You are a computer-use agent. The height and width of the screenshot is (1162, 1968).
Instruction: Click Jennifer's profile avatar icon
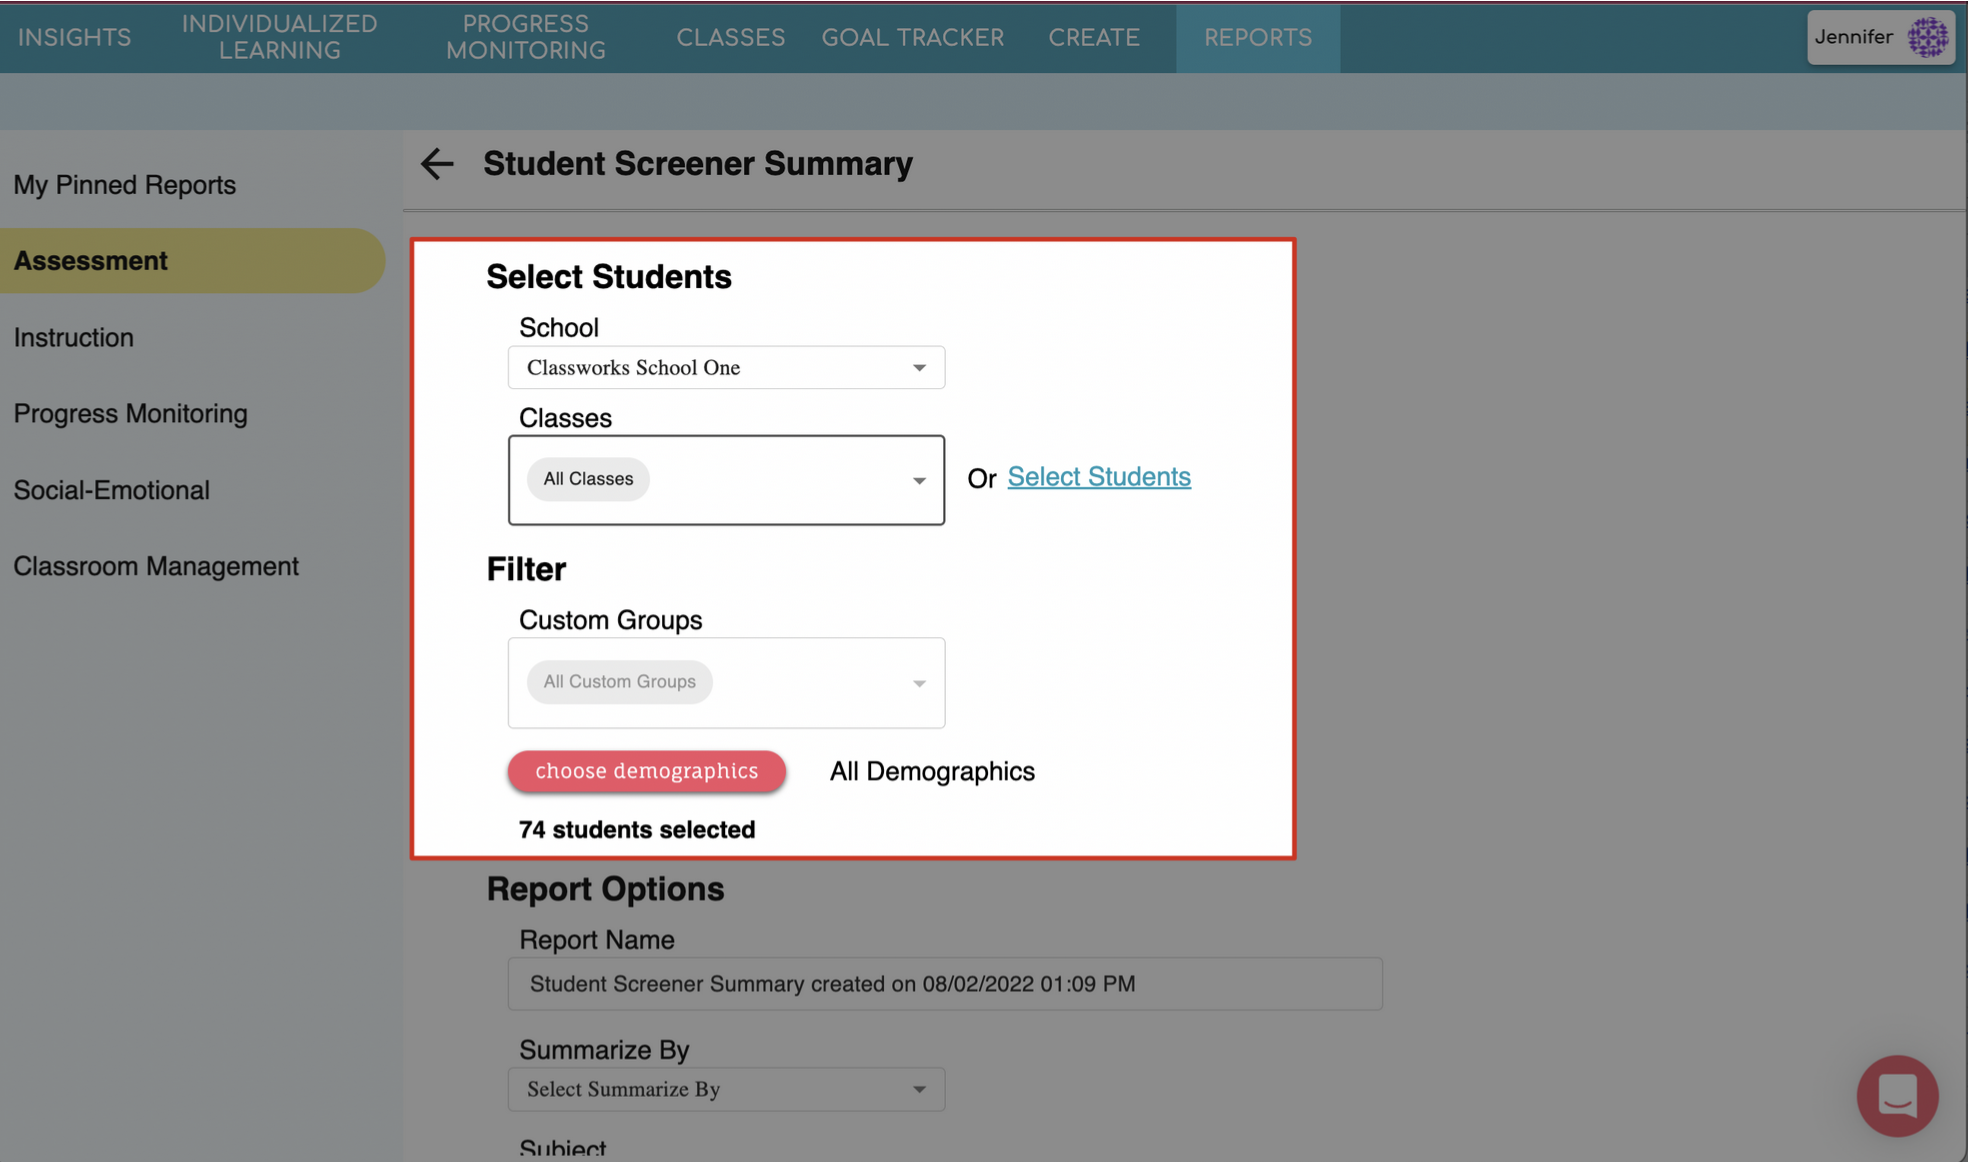pyautogui.click(x=1927, y=38)
